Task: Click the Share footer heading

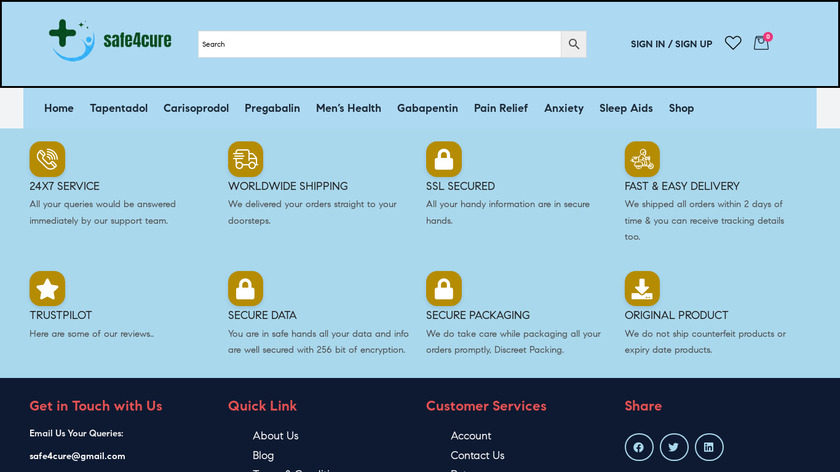Action: pos(643,406)
